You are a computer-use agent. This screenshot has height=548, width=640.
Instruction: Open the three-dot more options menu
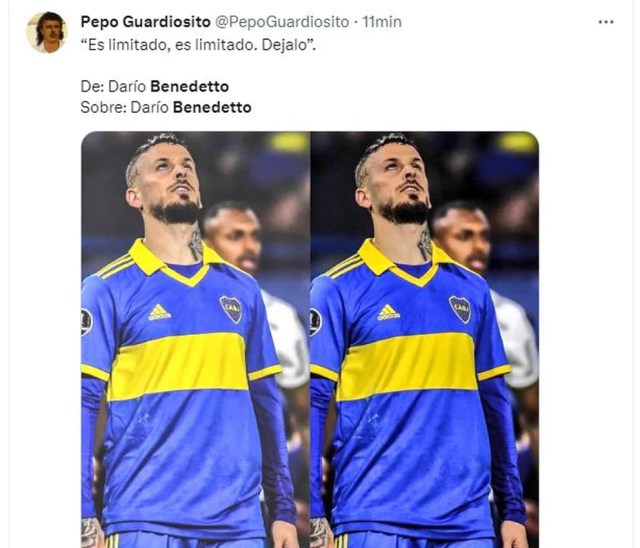pyautogui.click(x=606, y=22)
